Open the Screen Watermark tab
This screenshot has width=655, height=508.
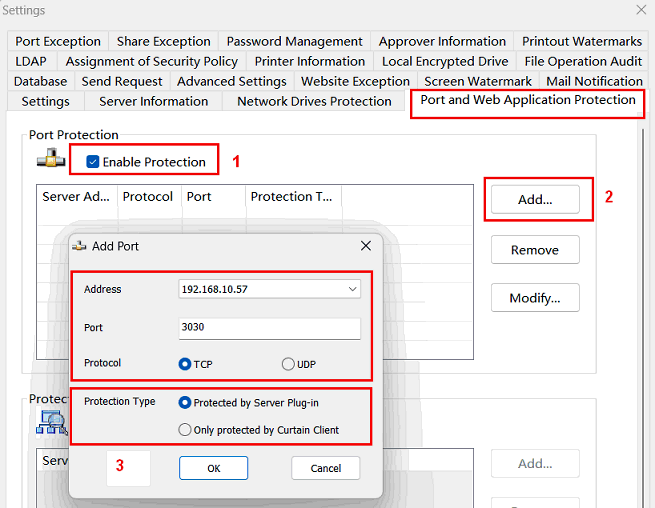click(478, 81)
